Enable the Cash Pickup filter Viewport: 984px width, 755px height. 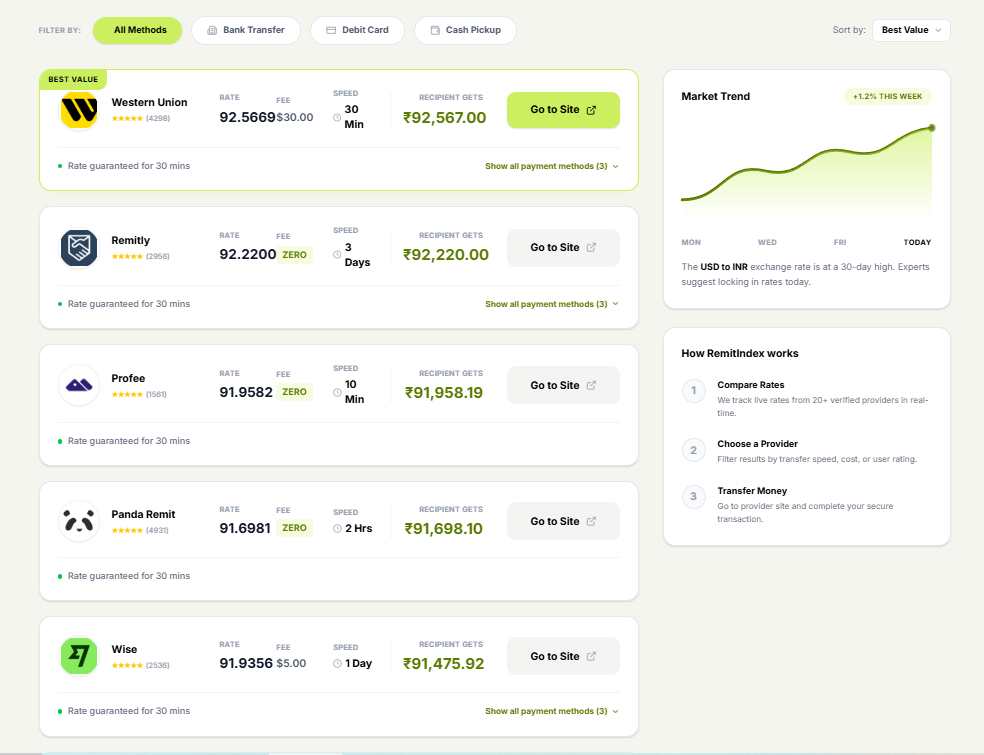(465, 30)
